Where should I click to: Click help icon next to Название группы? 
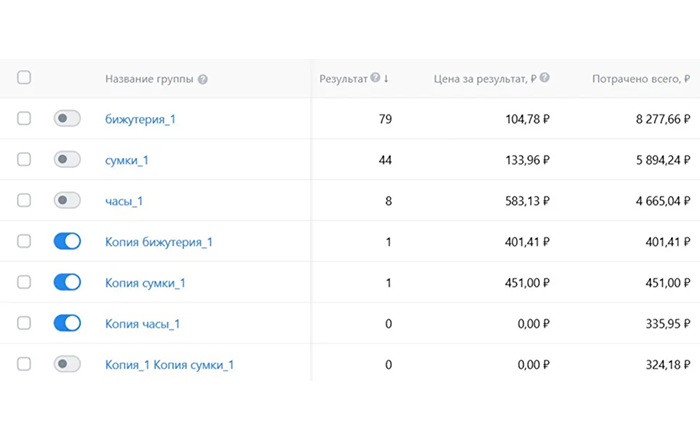[x=203, y=79]
